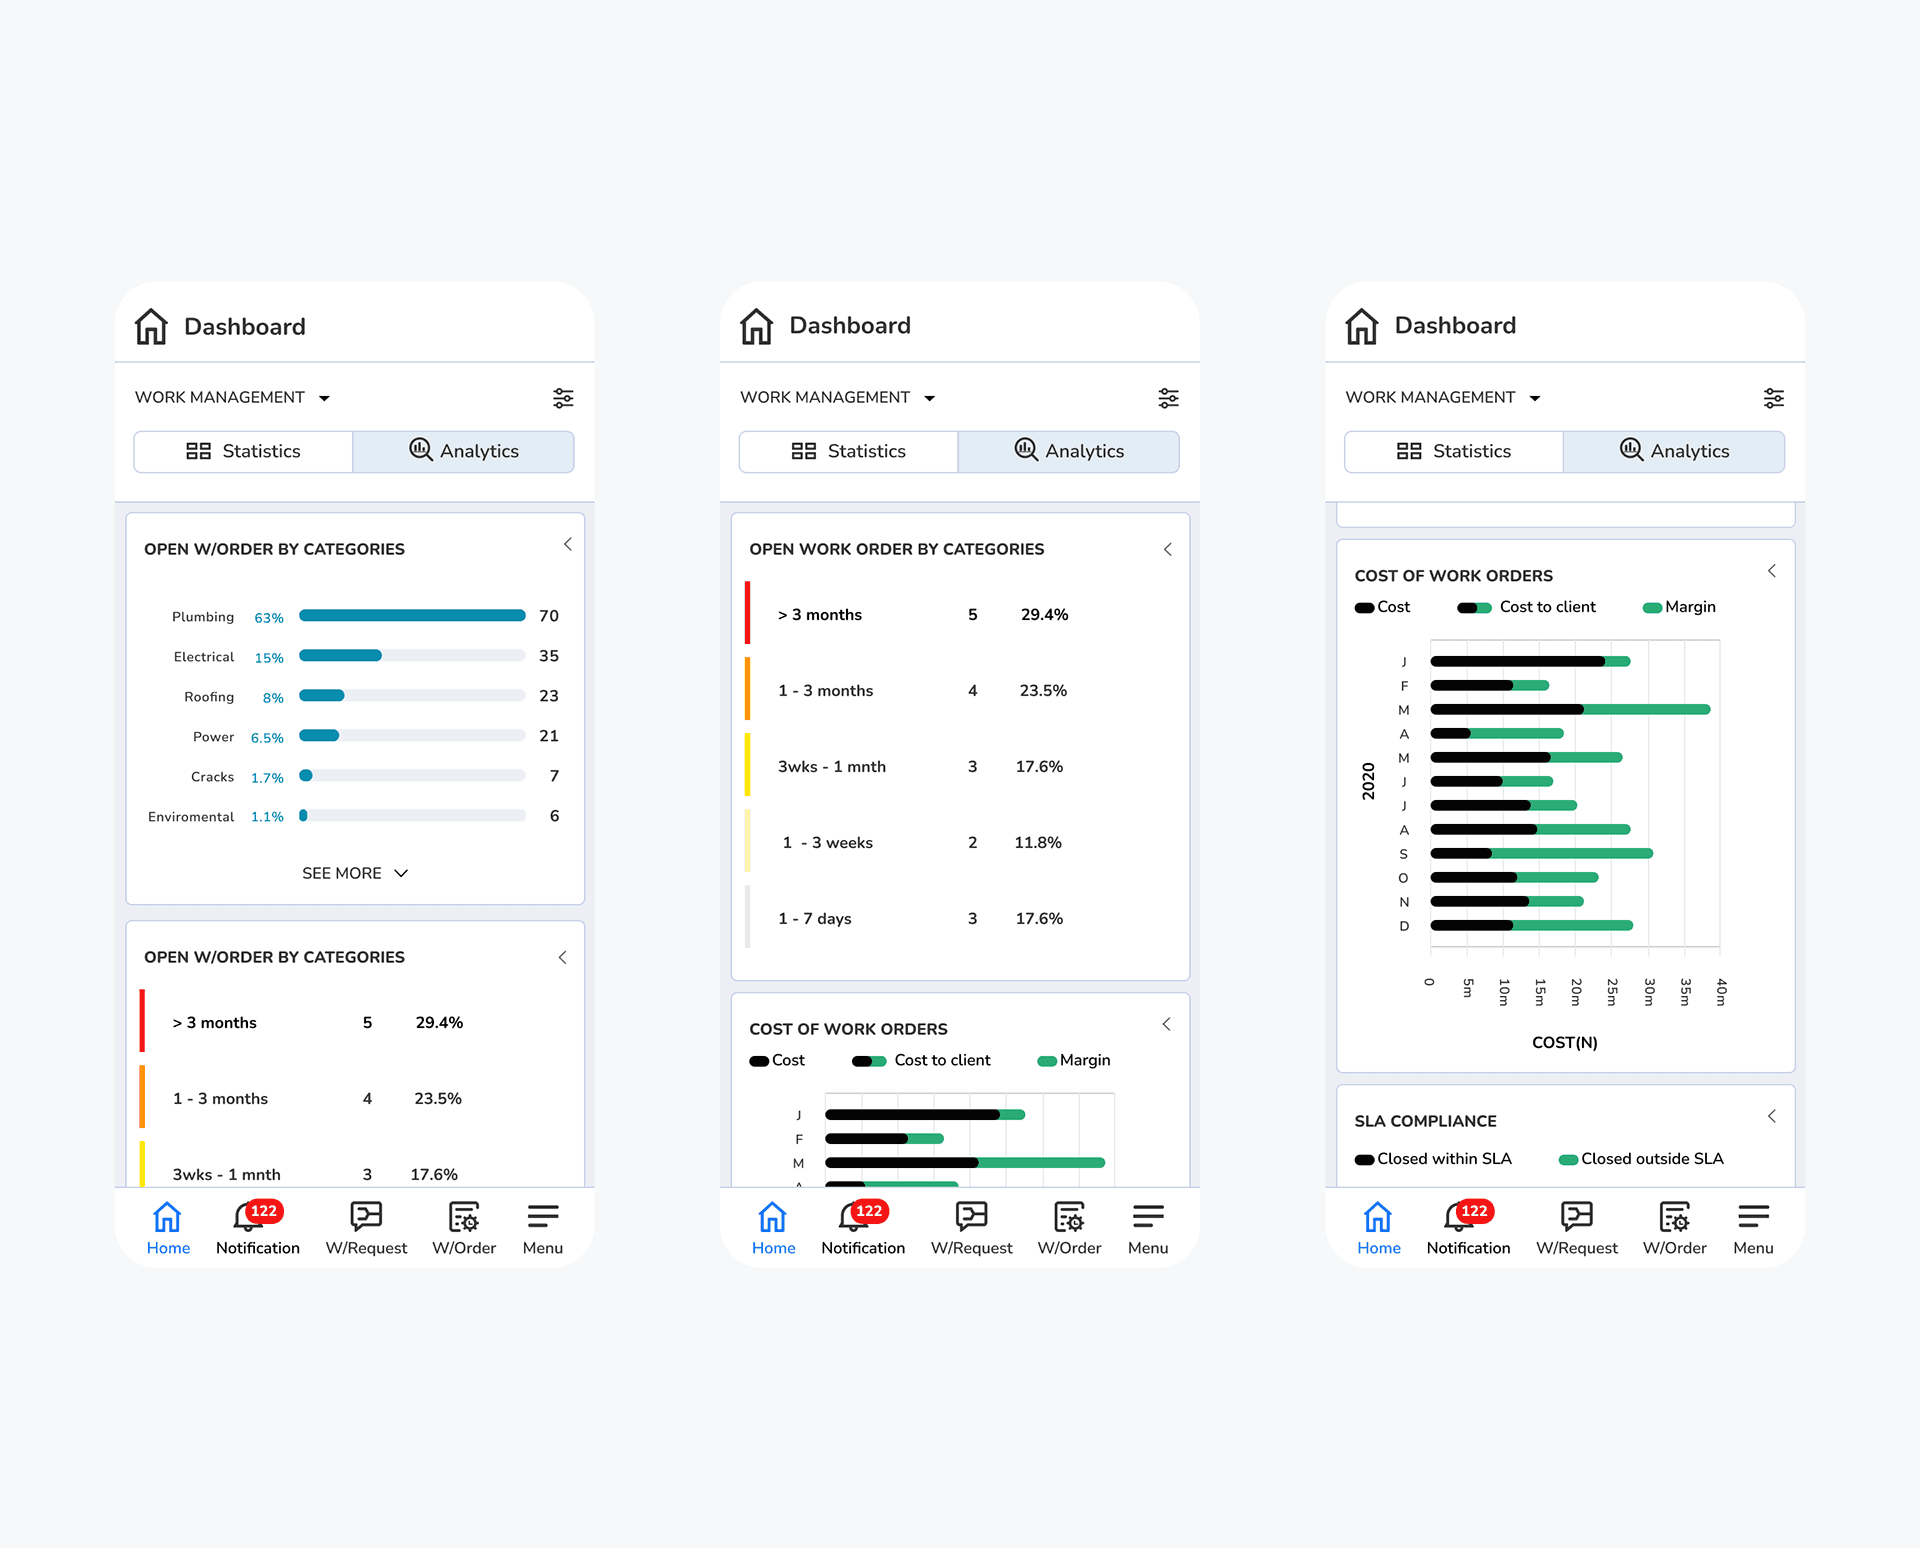Collapse SLA COMPLIANCE card chevron
This screenshot has width=1920, height=1548.
[1771, 1116]
